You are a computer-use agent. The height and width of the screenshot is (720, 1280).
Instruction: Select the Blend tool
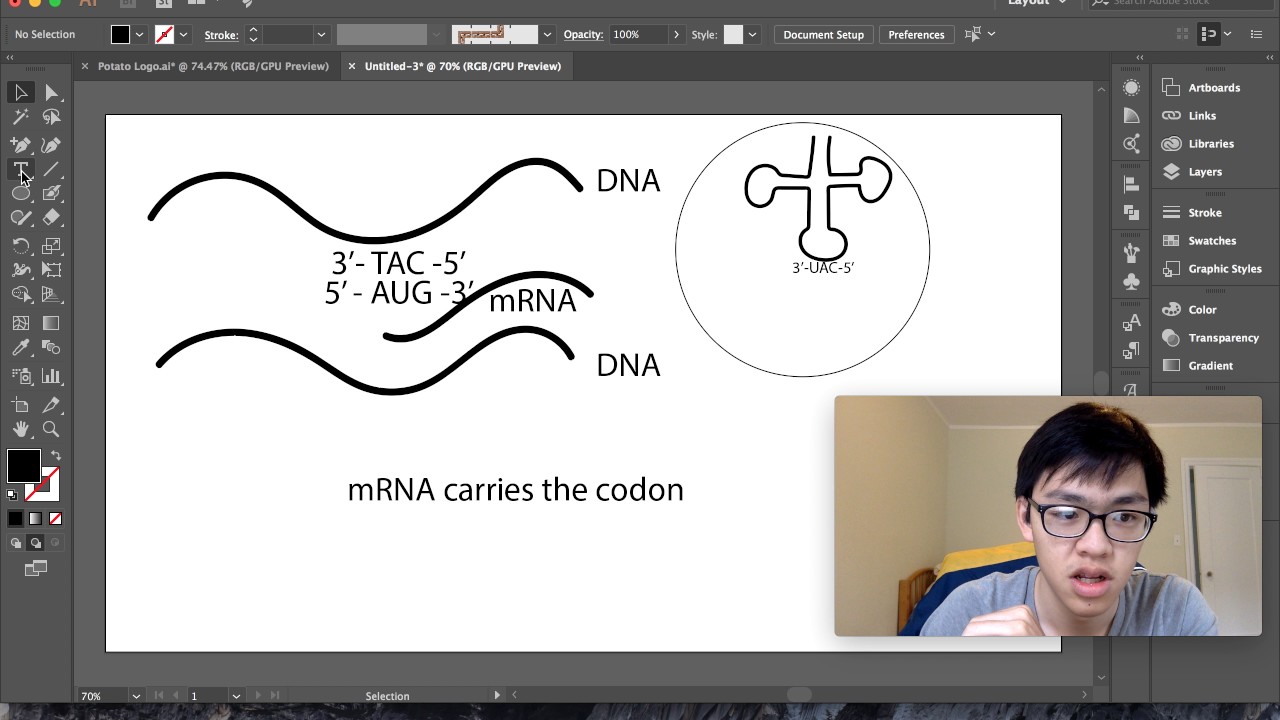click(x=51, y=348)
